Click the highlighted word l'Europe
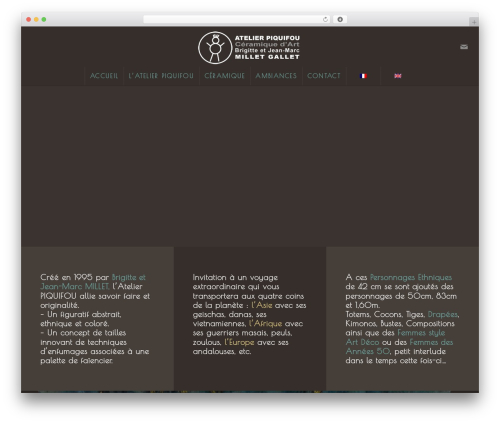Viewport: 500px width, 423px height. 239,342
